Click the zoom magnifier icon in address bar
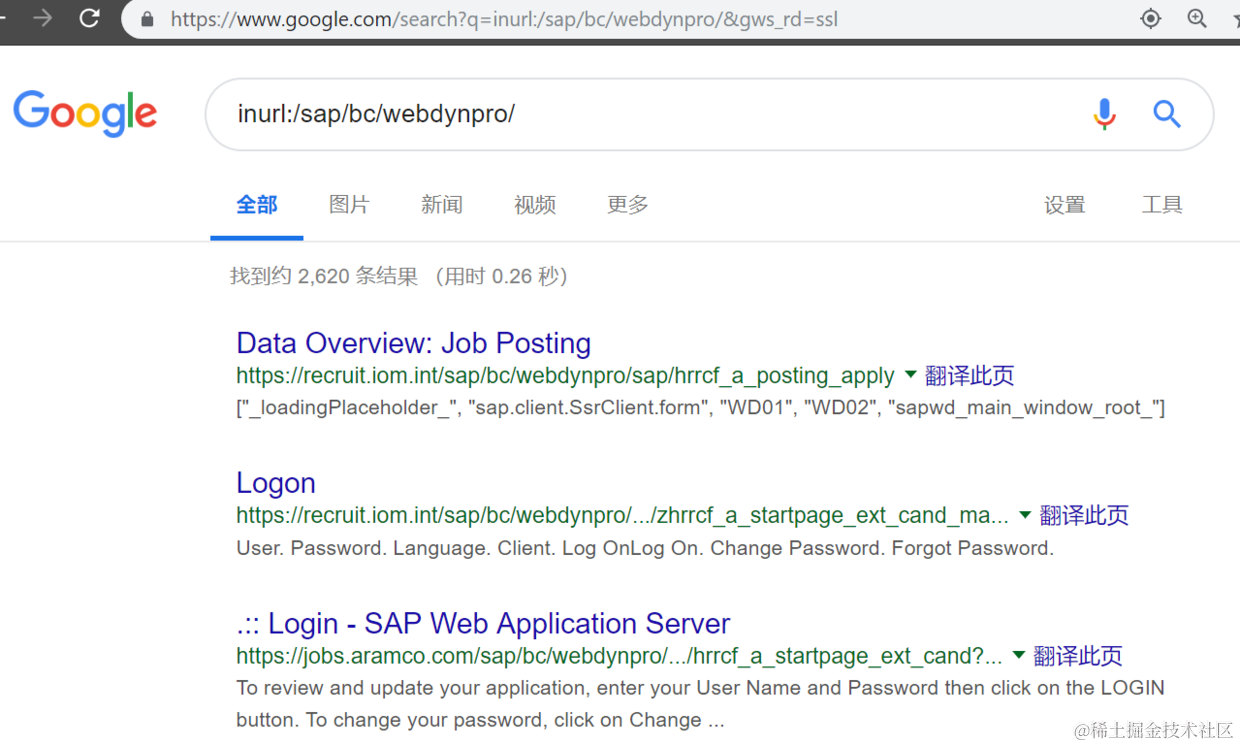 (x=1196, y=18)
